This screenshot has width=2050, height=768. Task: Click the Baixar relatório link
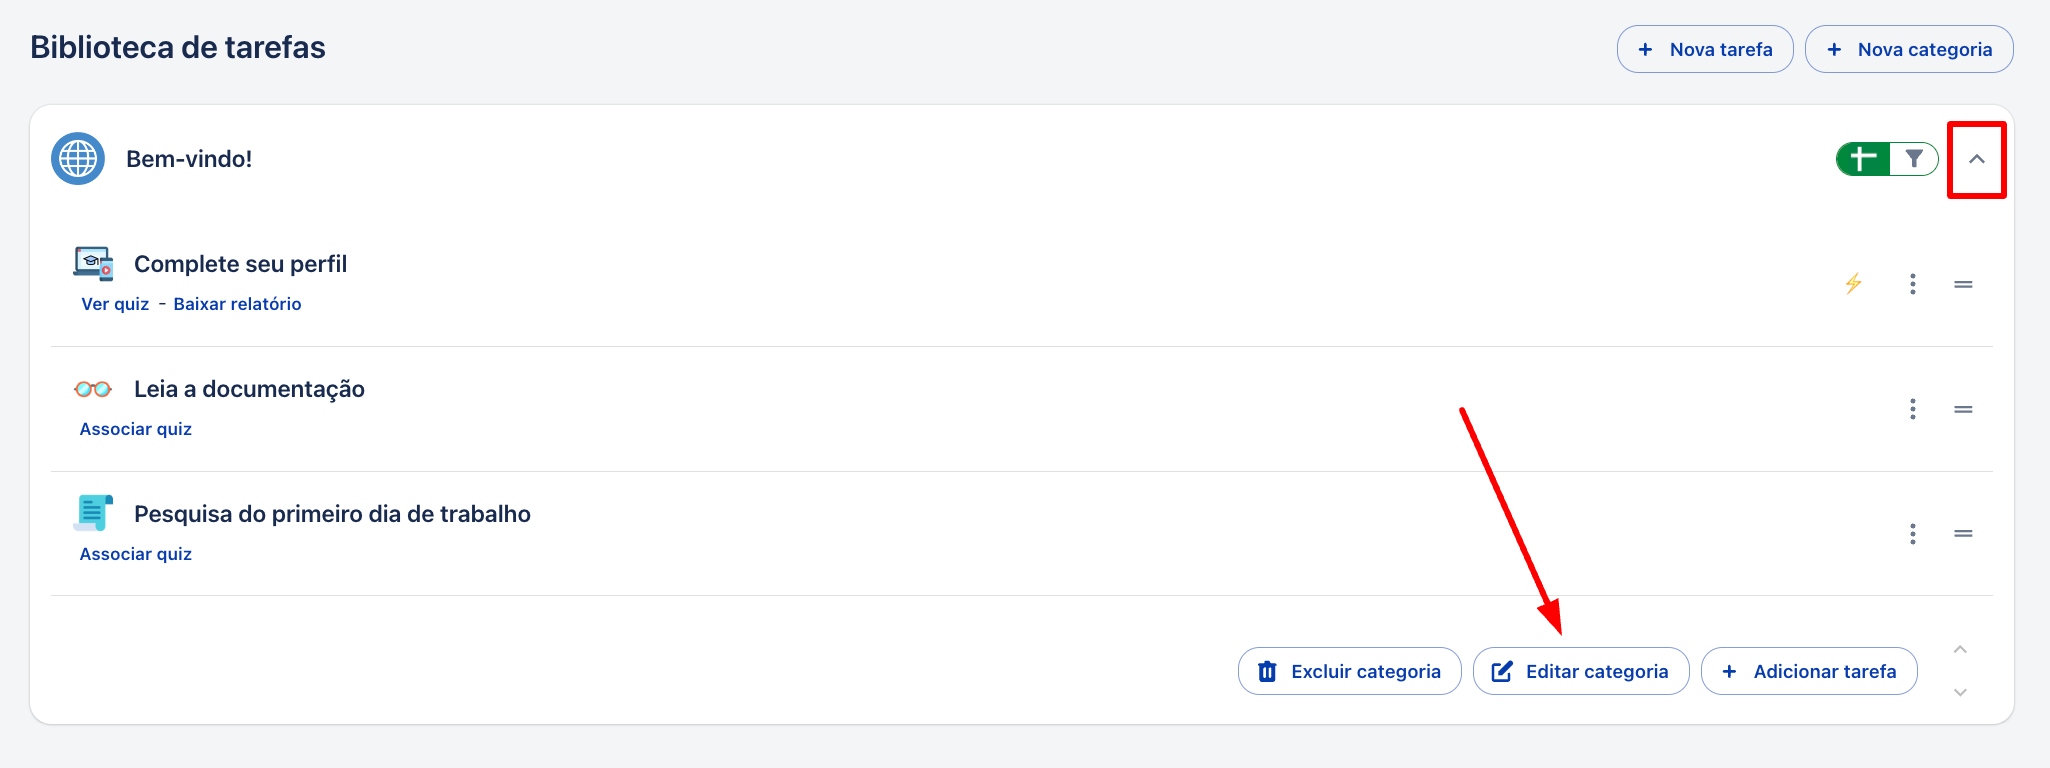[x=237, y=304]
